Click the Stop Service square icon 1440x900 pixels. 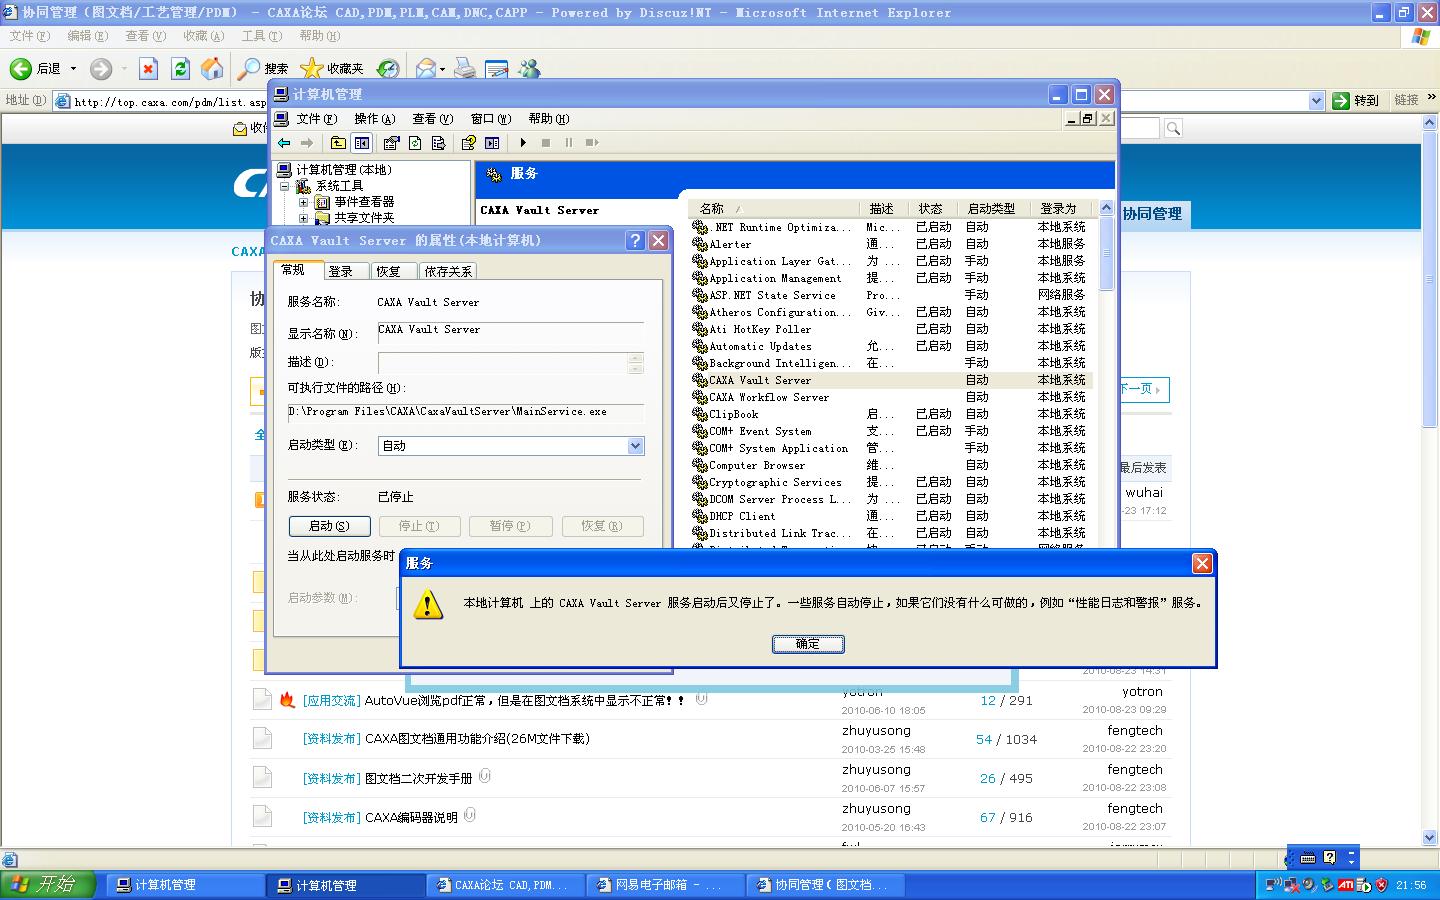coord(546,143)
